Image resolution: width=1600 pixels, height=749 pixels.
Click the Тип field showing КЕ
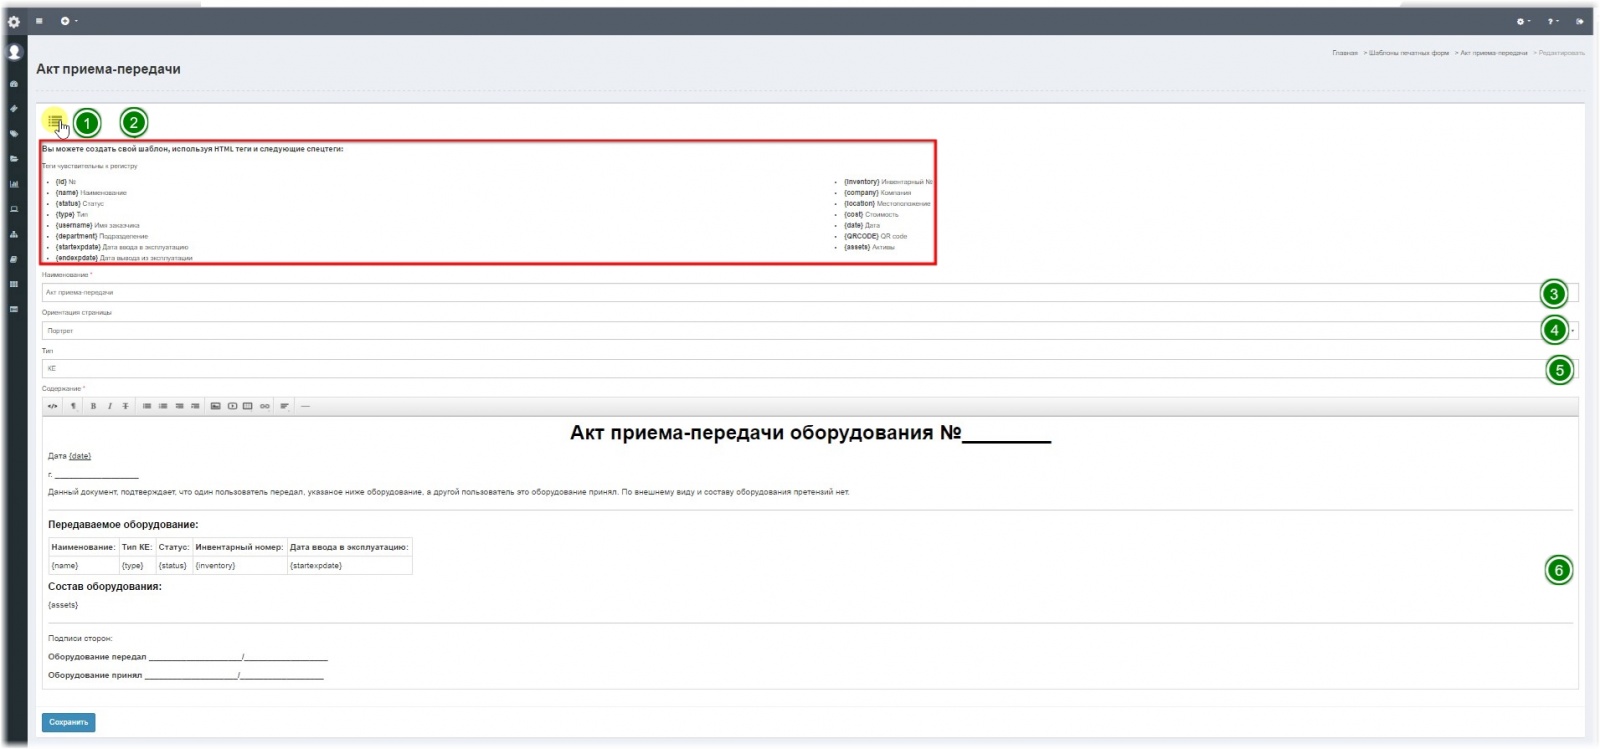click(810, 369)
